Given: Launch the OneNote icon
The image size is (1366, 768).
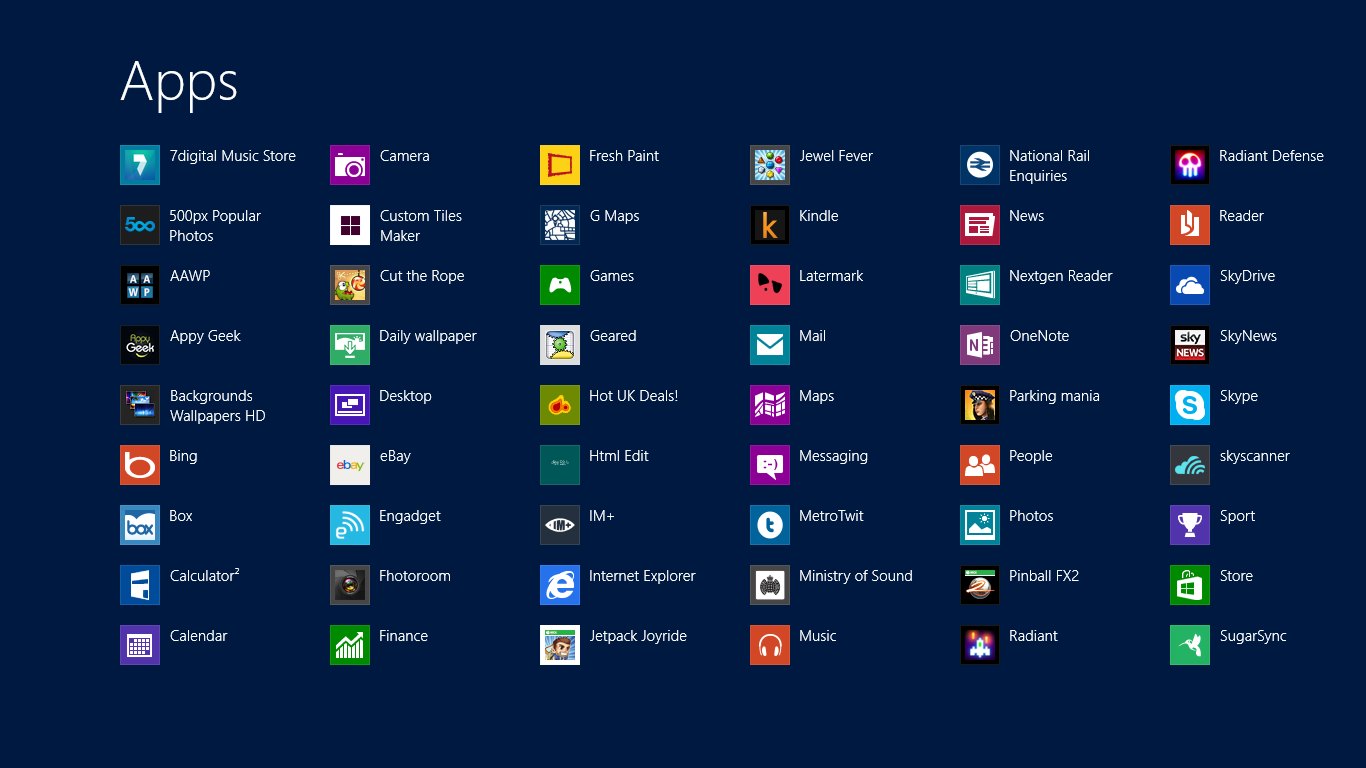Looking at the screenshot, I should [980, 345].
